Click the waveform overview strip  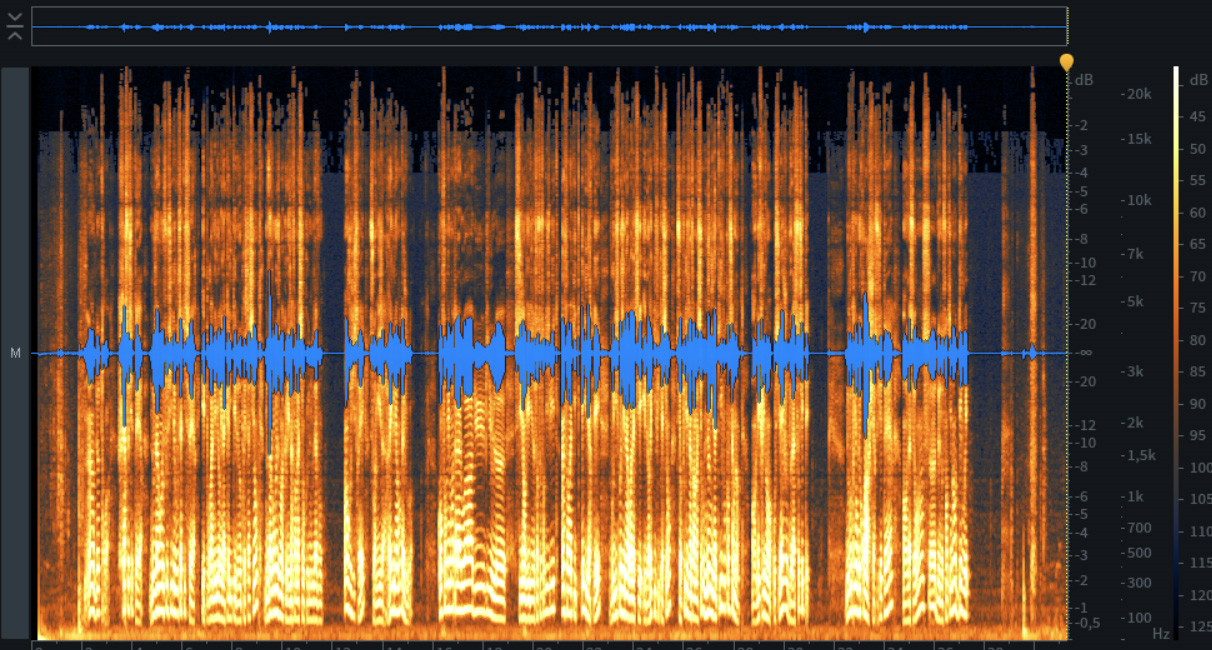(549, 26)
